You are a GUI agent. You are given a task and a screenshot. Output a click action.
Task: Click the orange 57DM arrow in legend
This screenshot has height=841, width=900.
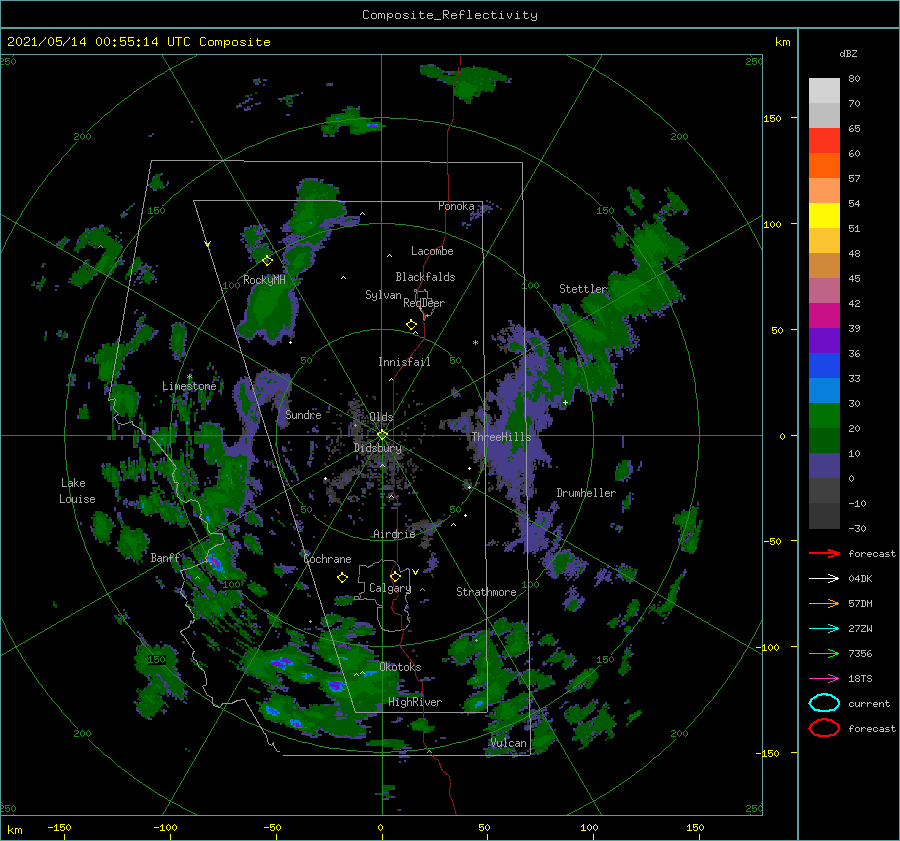pos(824,603)
